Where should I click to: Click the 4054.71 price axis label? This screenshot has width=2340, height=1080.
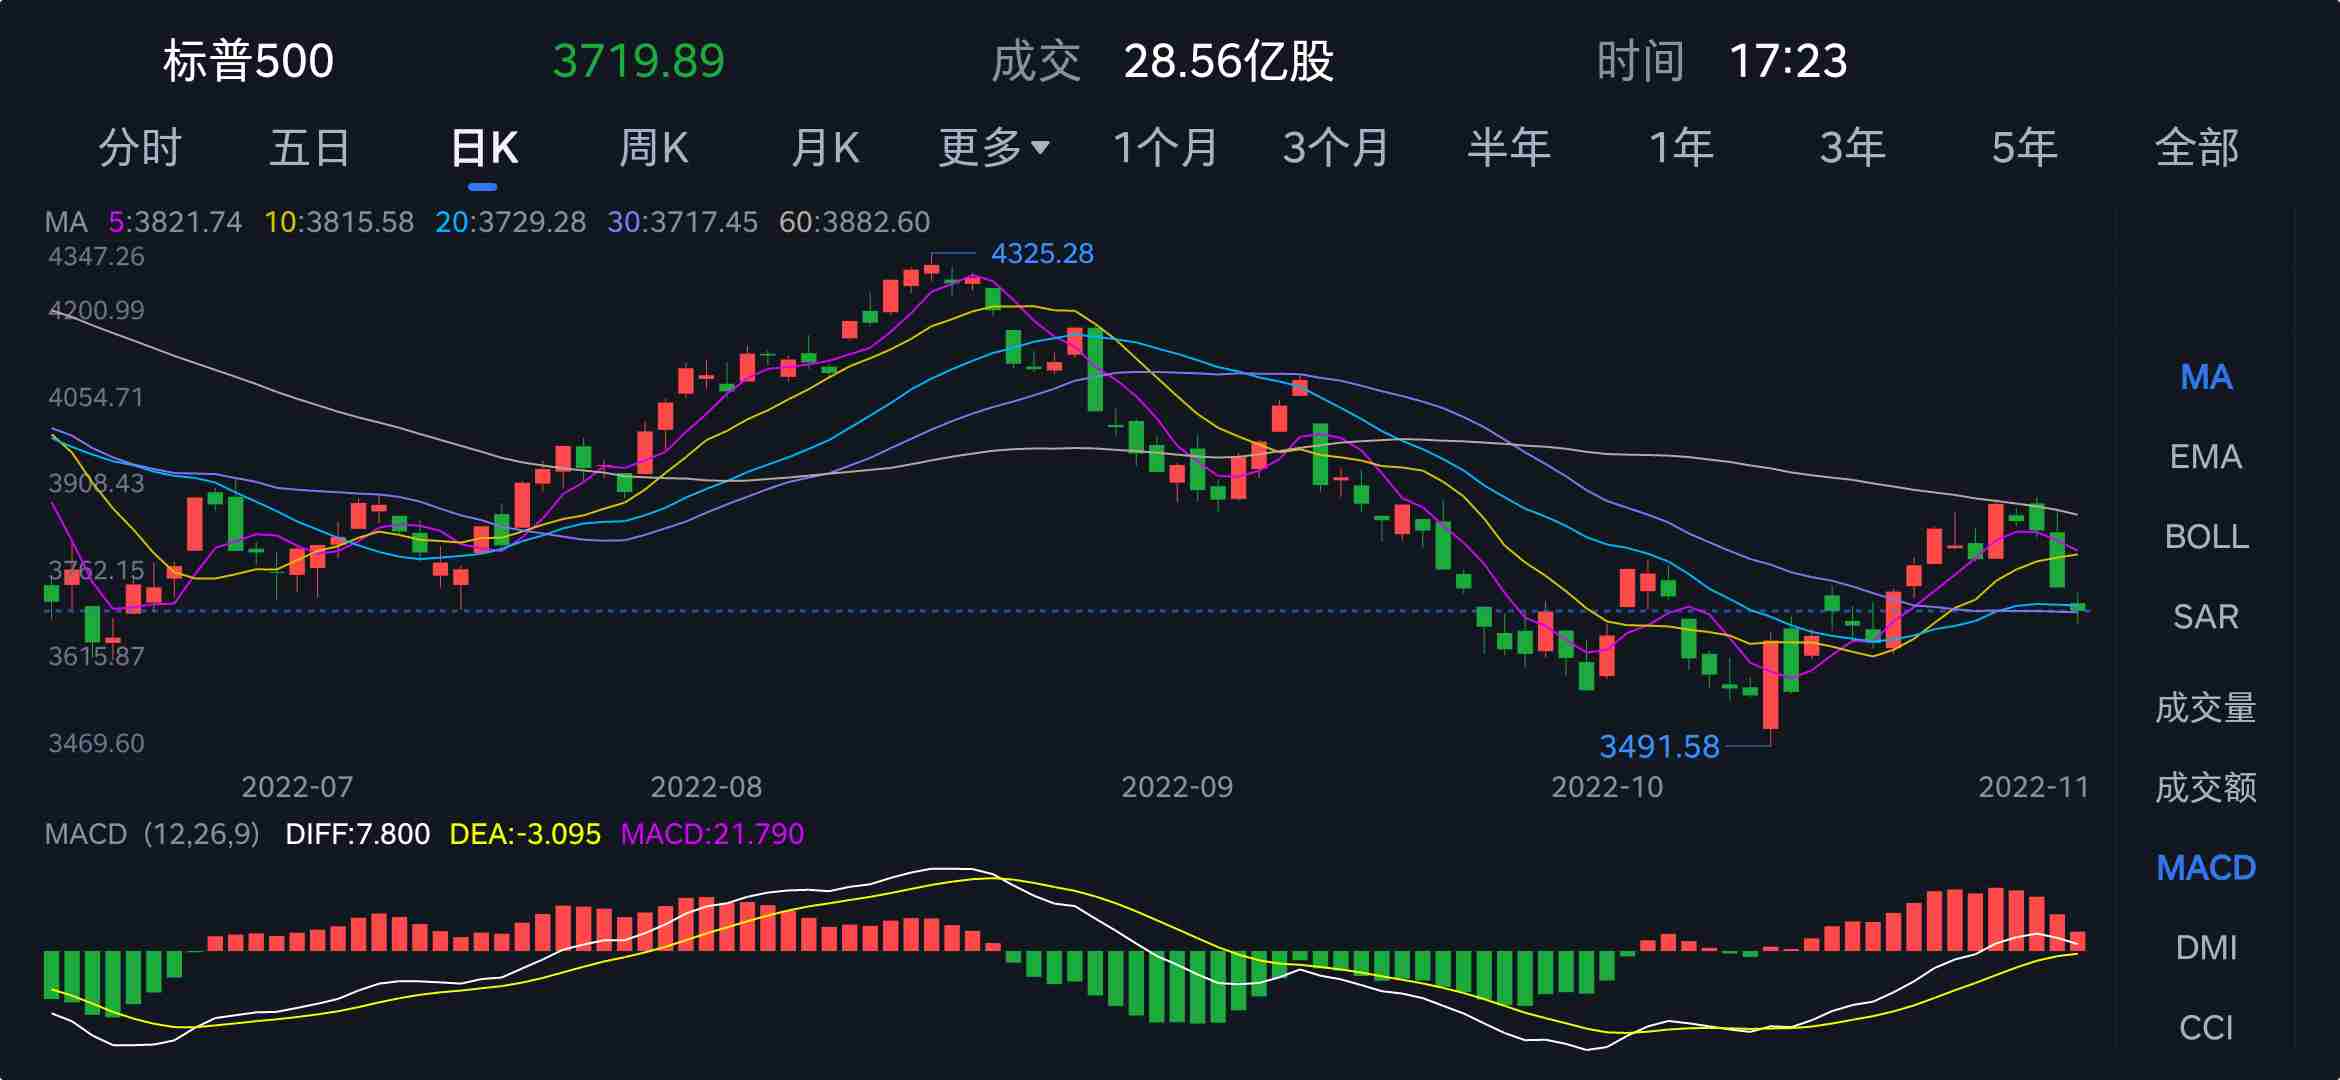96,398
